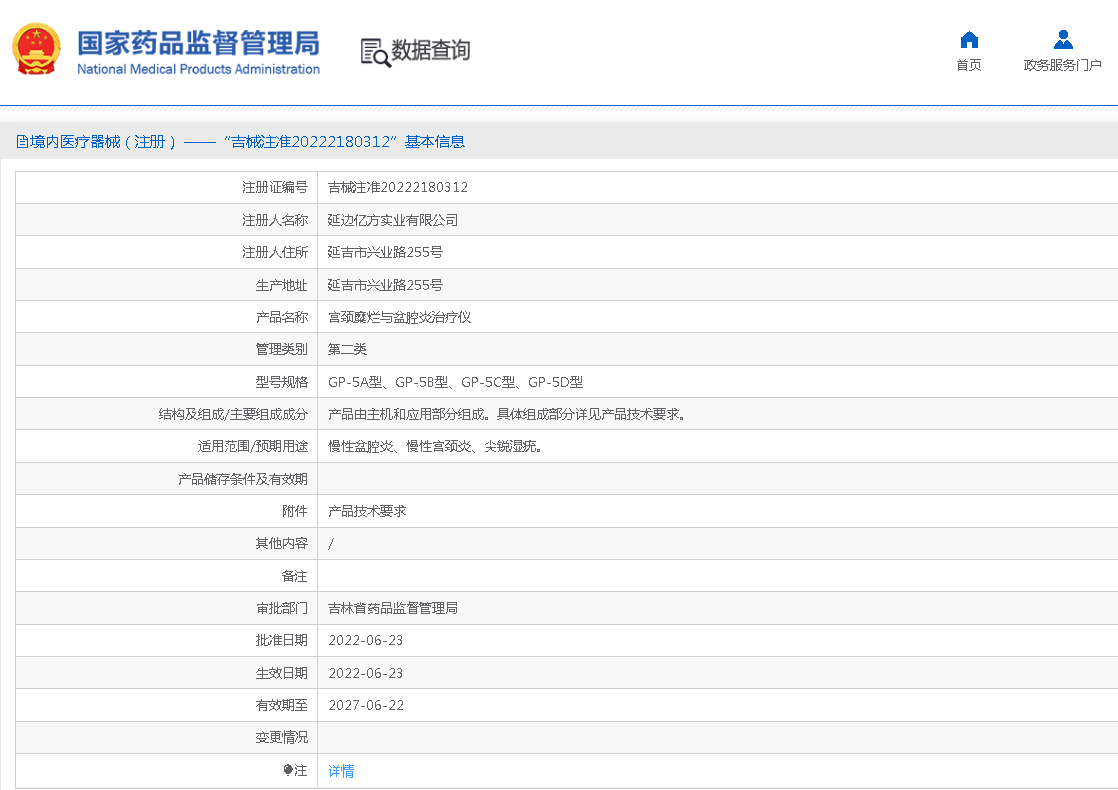Click the 首页 house icon

[x=968, y=40]
